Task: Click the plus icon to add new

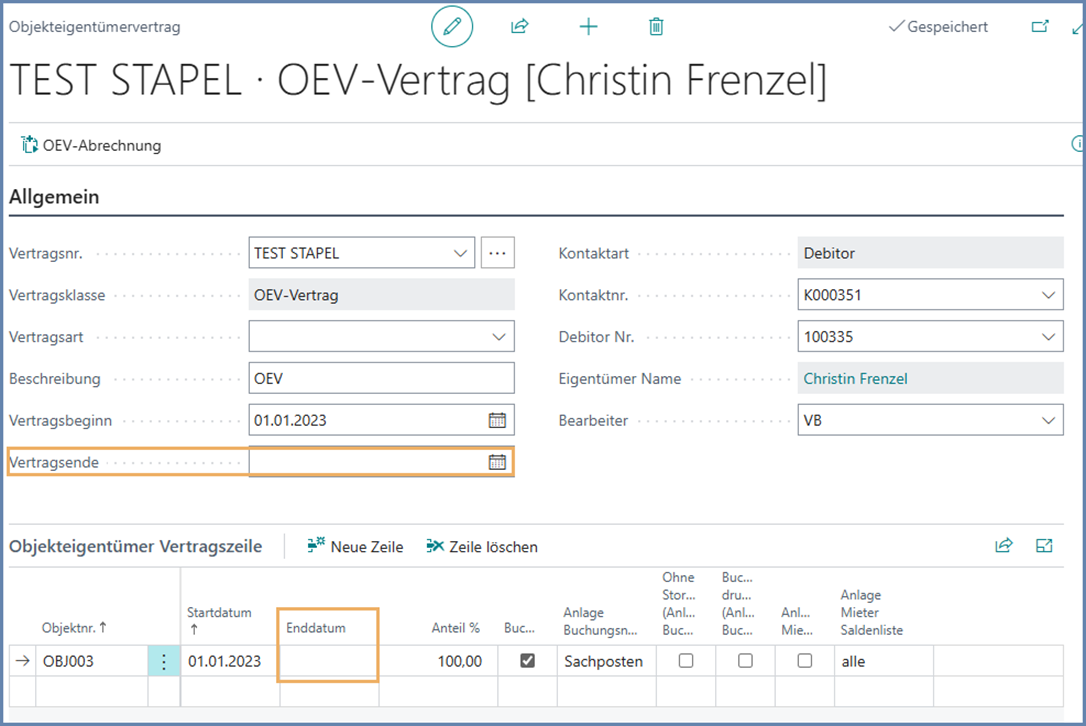Action: pyautogui.click(x=588, y=27)
